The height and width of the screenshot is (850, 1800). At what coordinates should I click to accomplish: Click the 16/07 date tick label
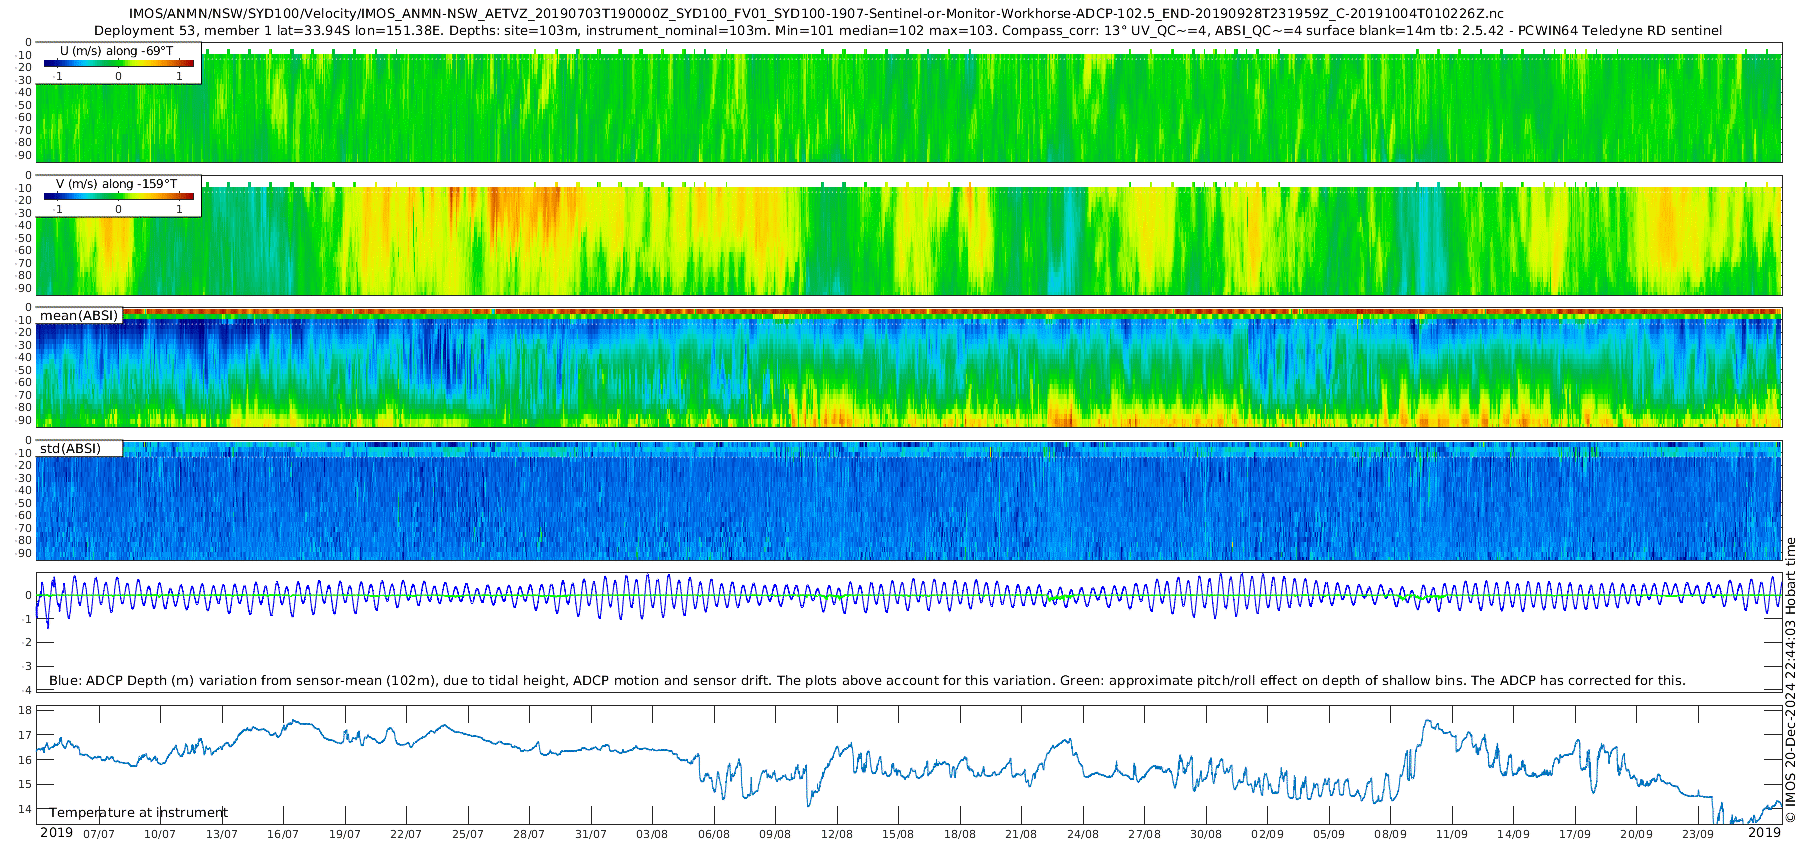point(283,834)
